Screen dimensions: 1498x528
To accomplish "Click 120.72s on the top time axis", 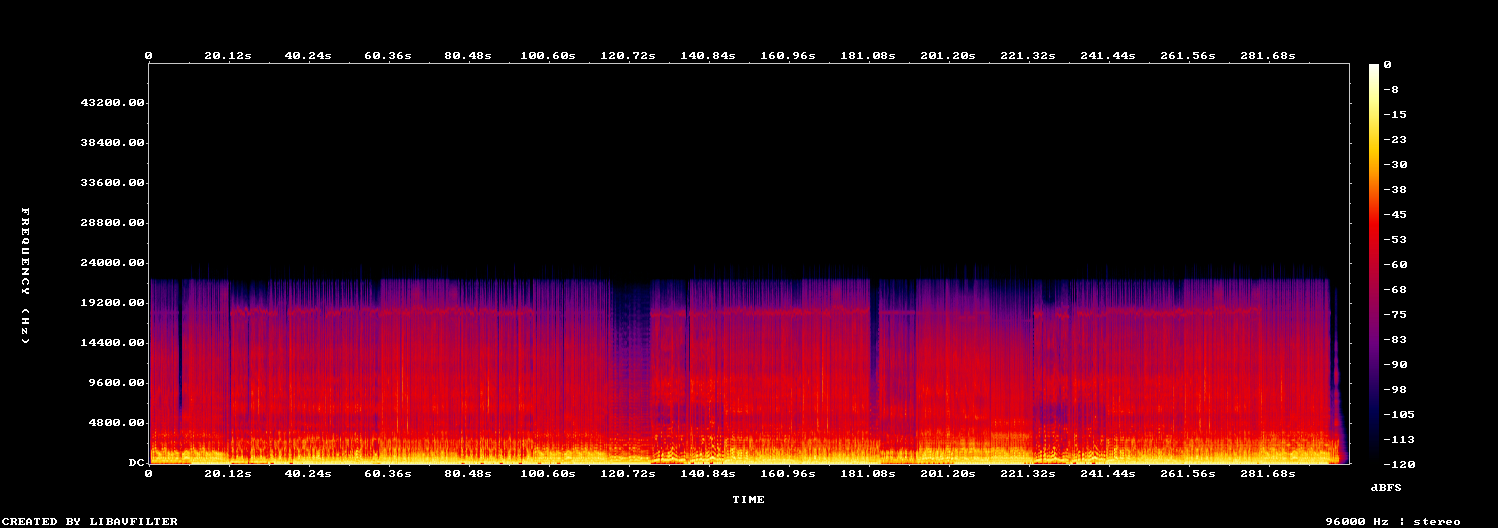I will (628, 56).
